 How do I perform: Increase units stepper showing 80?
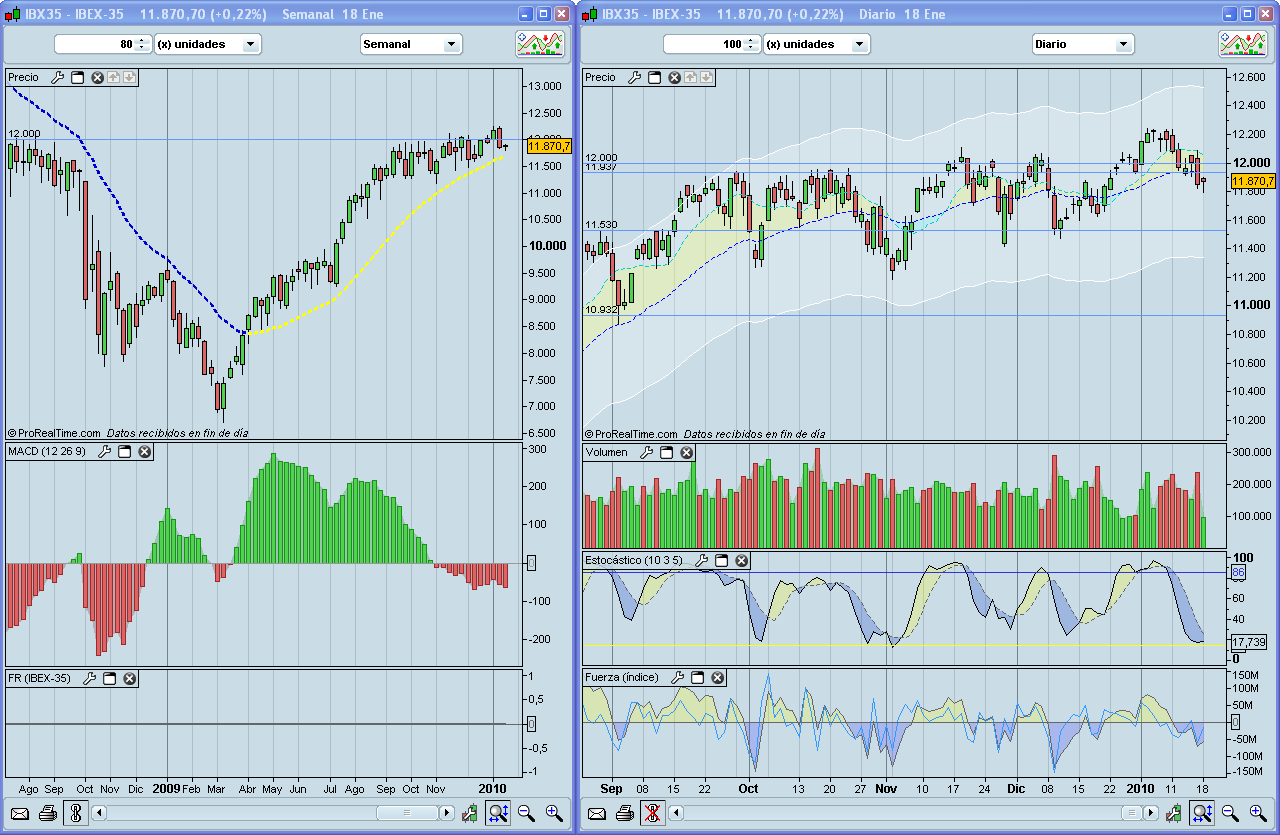[x=143, y=40]
